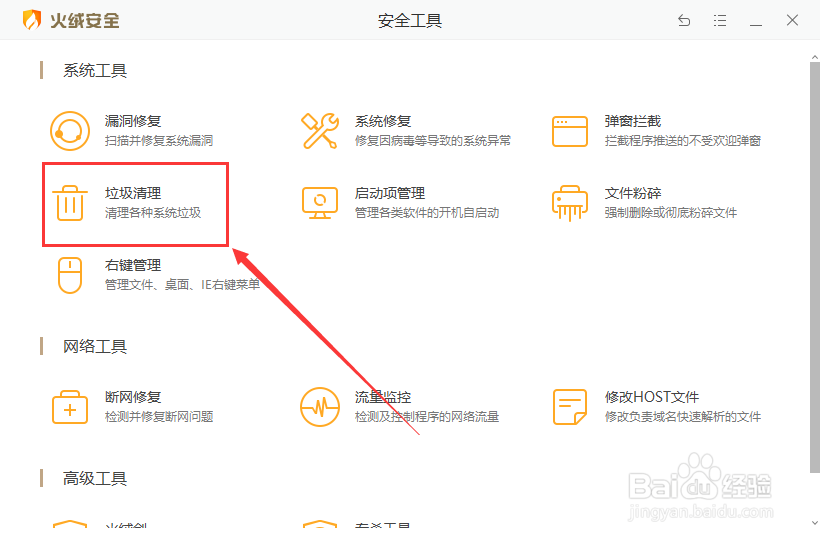Image resolution: width=820 pixels, height=540 pixels.
Task: Click the 弹窗拦截 window icon
Action: [570, 131]
